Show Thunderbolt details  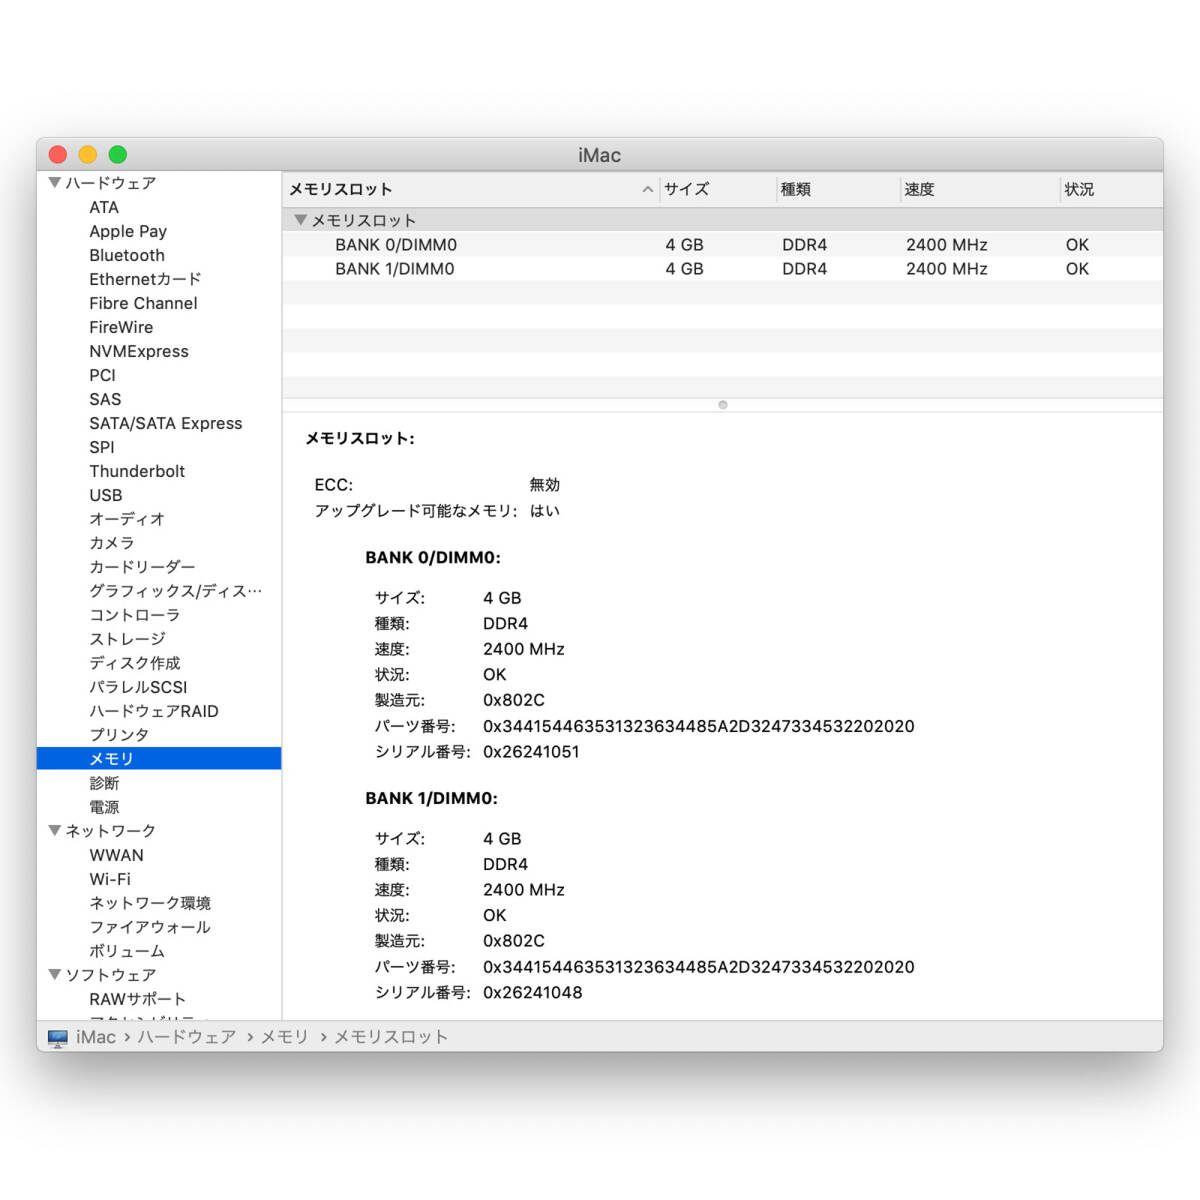coord(137,471)
